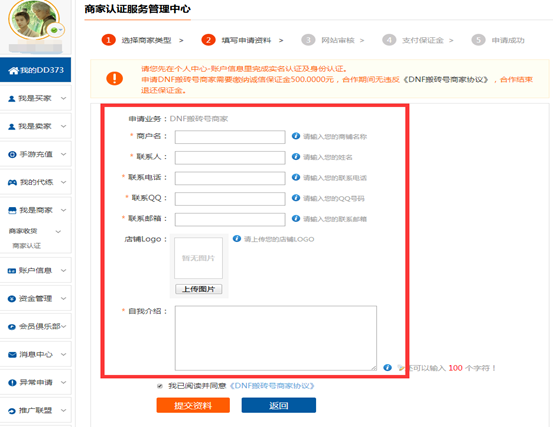Click info icon next to 联系电话 field
The height and width of the screenshot is (427, 553).
[296, 177]
